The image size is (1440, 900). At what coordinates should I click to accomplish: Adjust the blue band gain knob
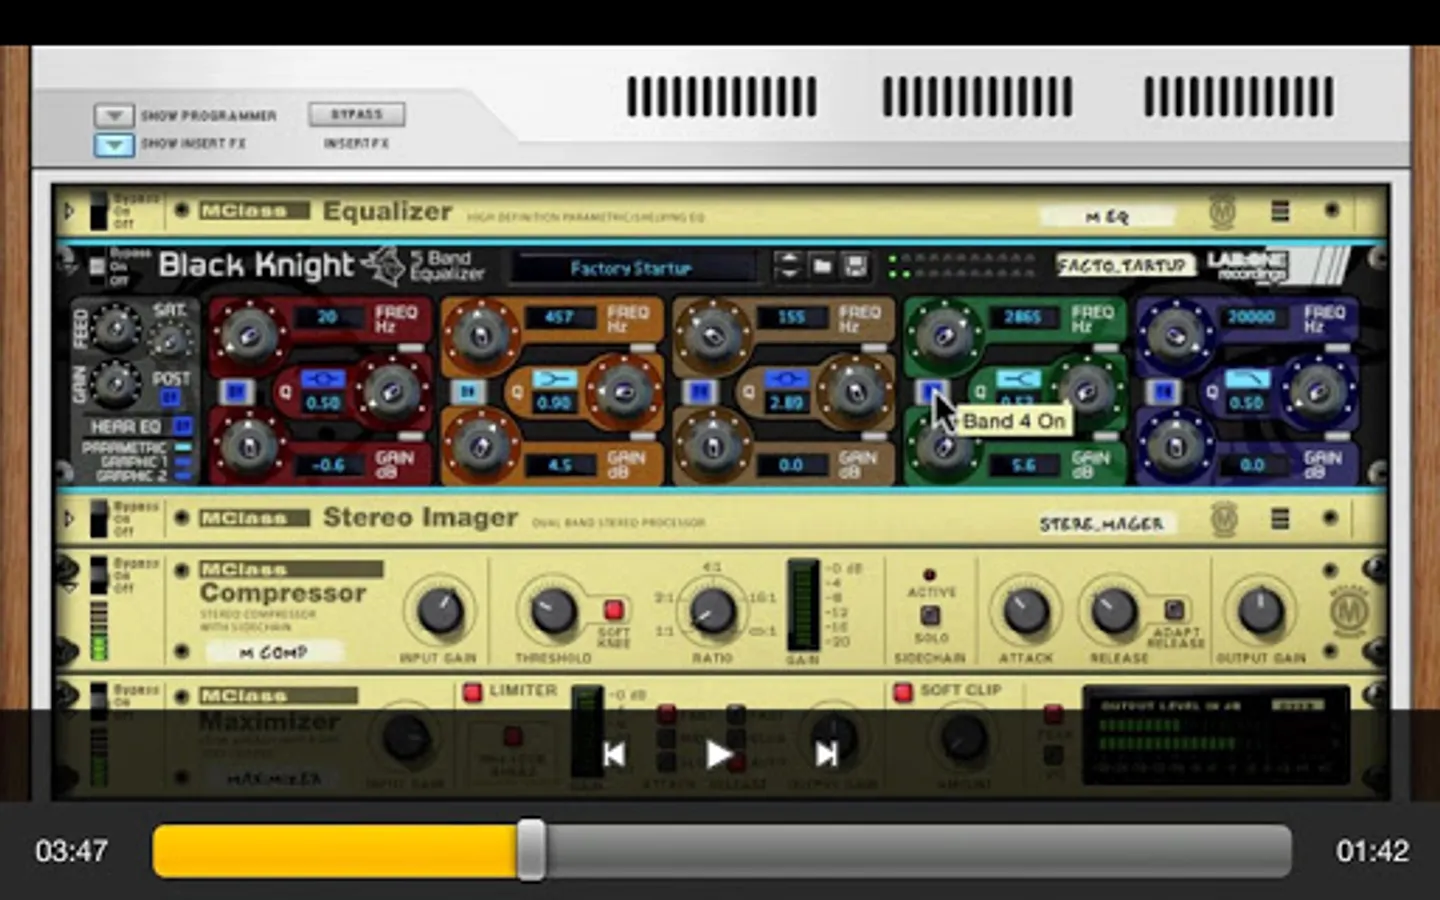tap(1177, 448)
